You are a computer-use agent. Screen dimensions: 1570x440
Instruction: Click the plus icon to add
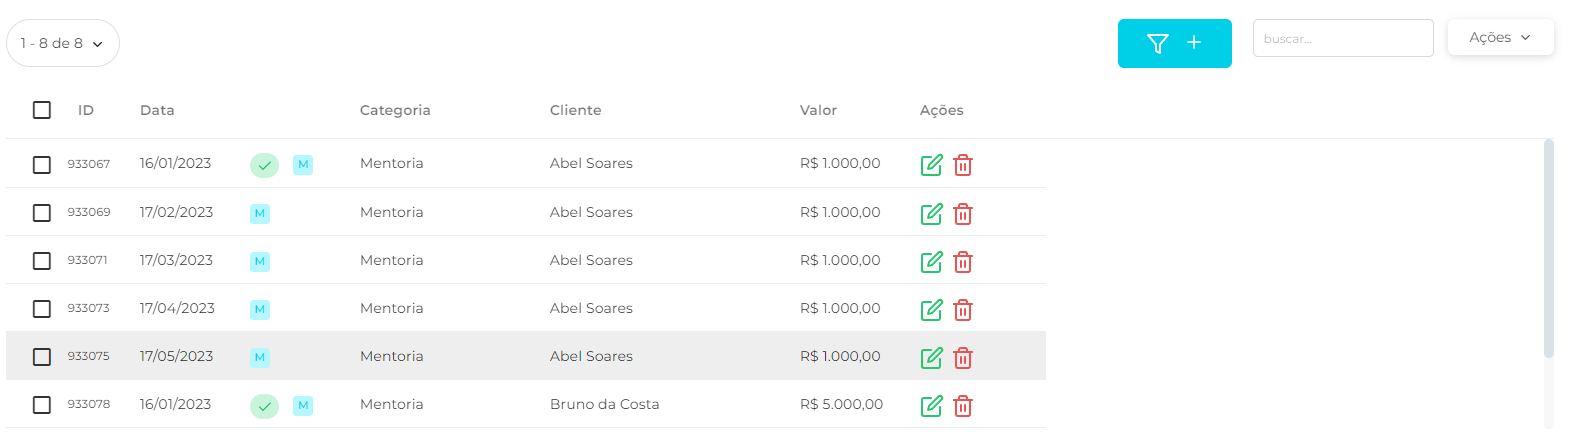[x=1194, y=43]
